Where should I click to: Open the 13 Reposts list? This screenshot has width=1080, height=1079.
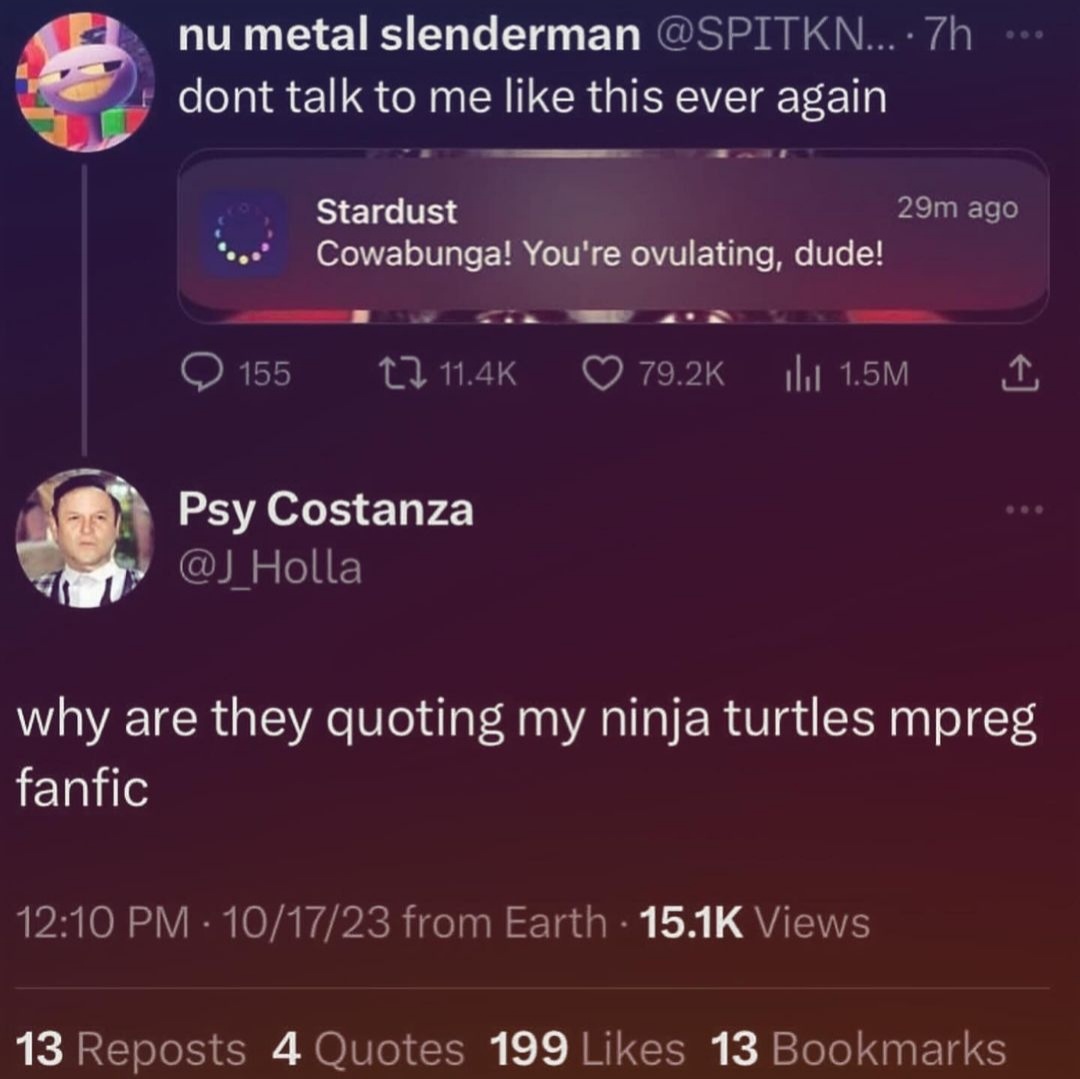pos(132,1049)
